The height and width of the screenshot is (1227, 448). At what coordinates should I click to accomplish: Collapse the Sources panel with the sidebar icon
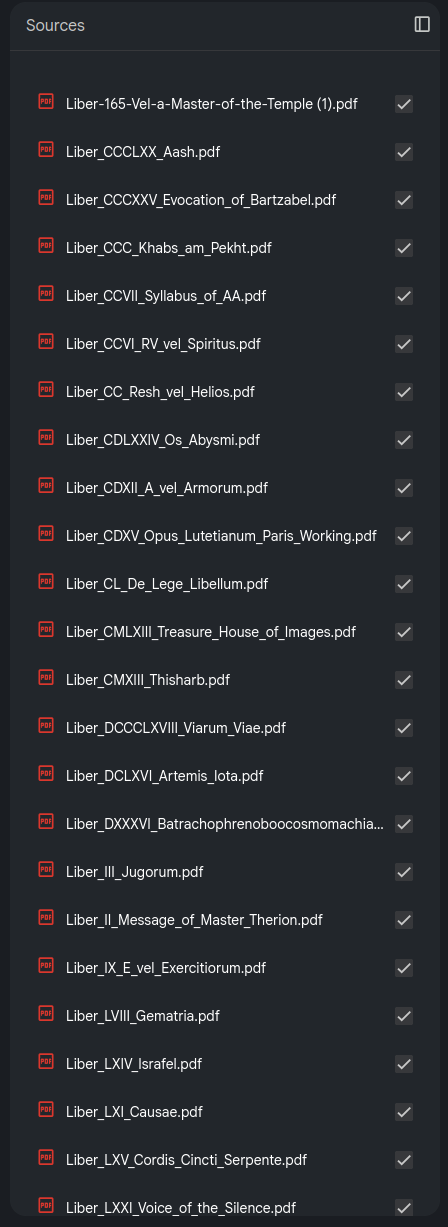tap(422, 24)
